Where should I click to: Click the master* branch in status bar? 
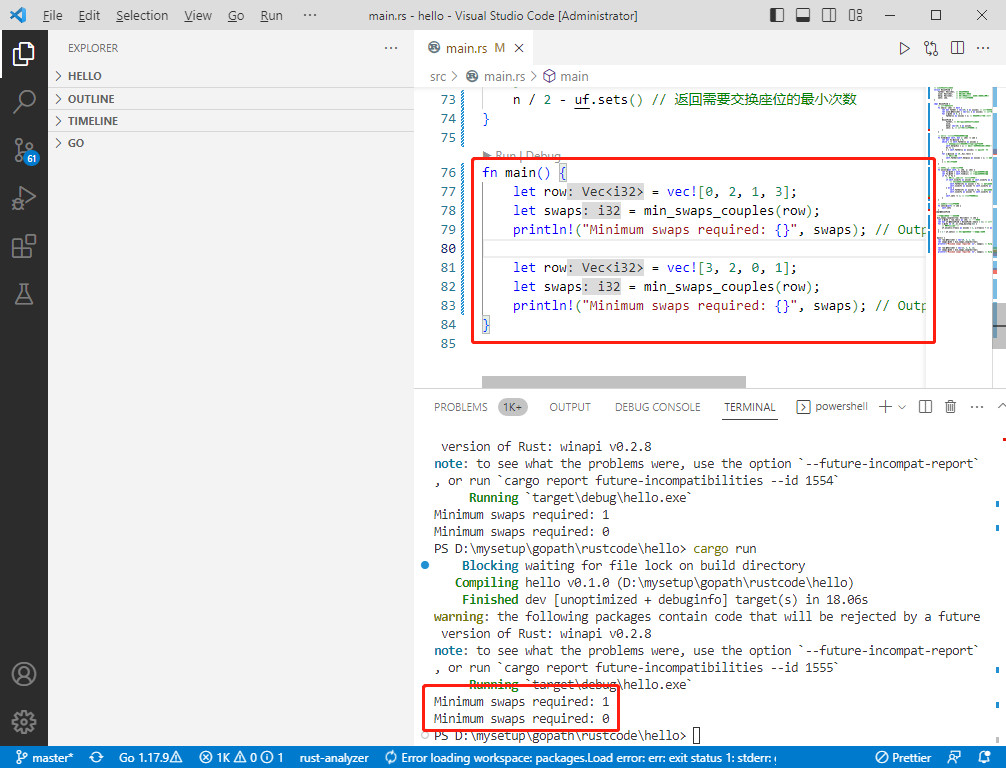click(x=44, y=757)
